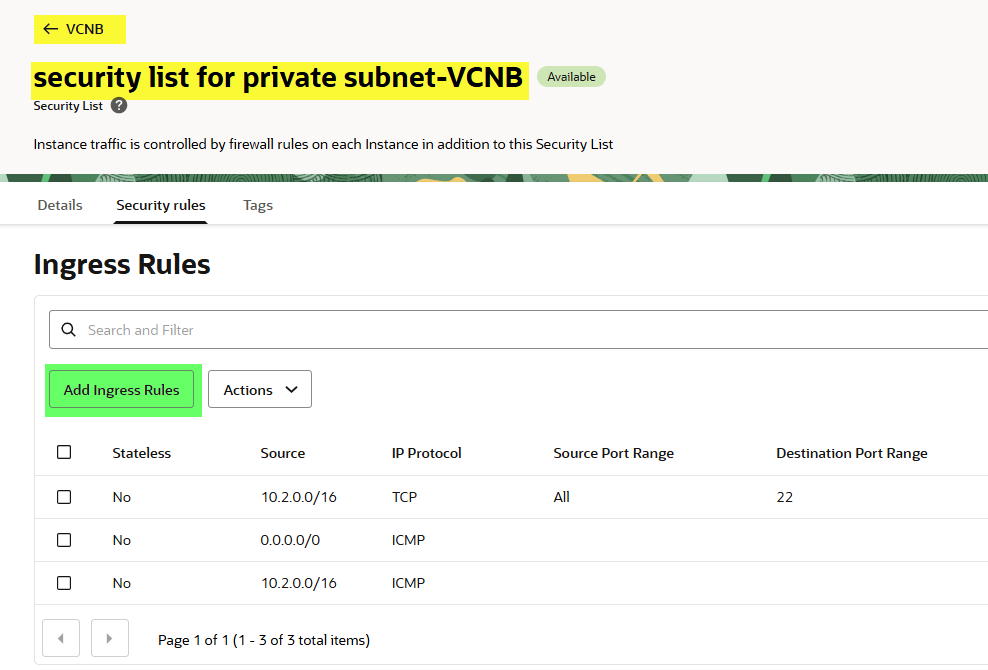Click the Destination Port Range column header
The width and height of the screenshot is (988, 670).
[x=852, y=453]
